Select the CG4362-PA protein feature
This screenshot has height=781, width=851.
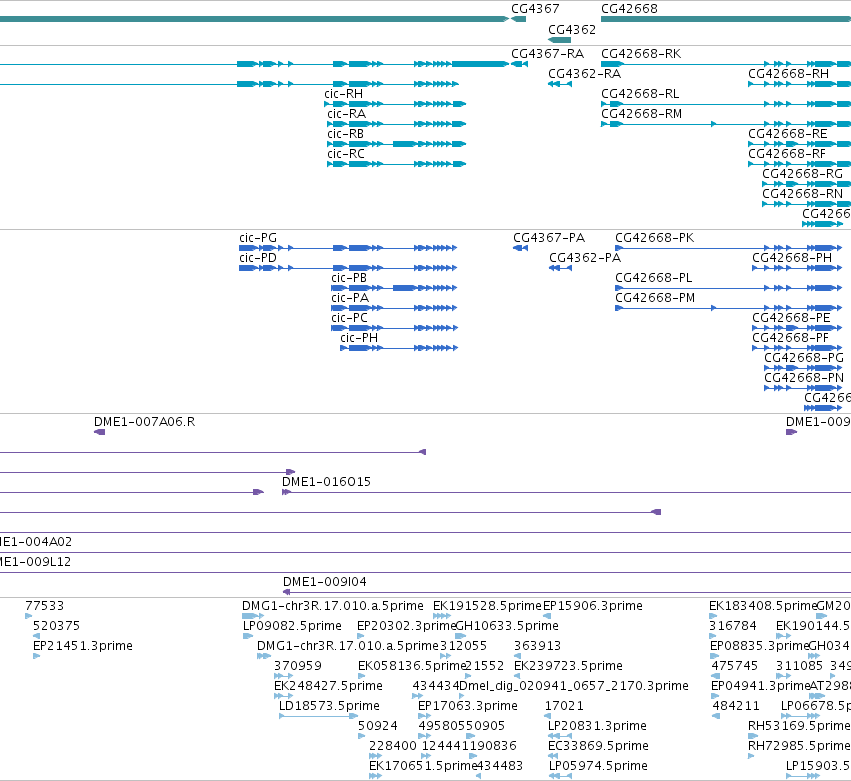585,258
